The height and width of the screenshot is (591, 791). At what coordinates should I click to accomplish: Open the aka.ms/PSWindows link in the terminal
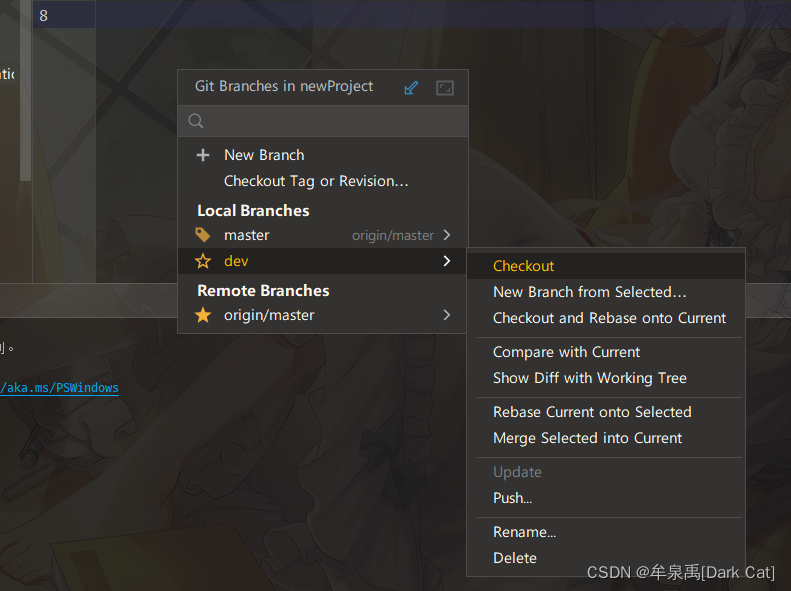[x=60, y=388]
